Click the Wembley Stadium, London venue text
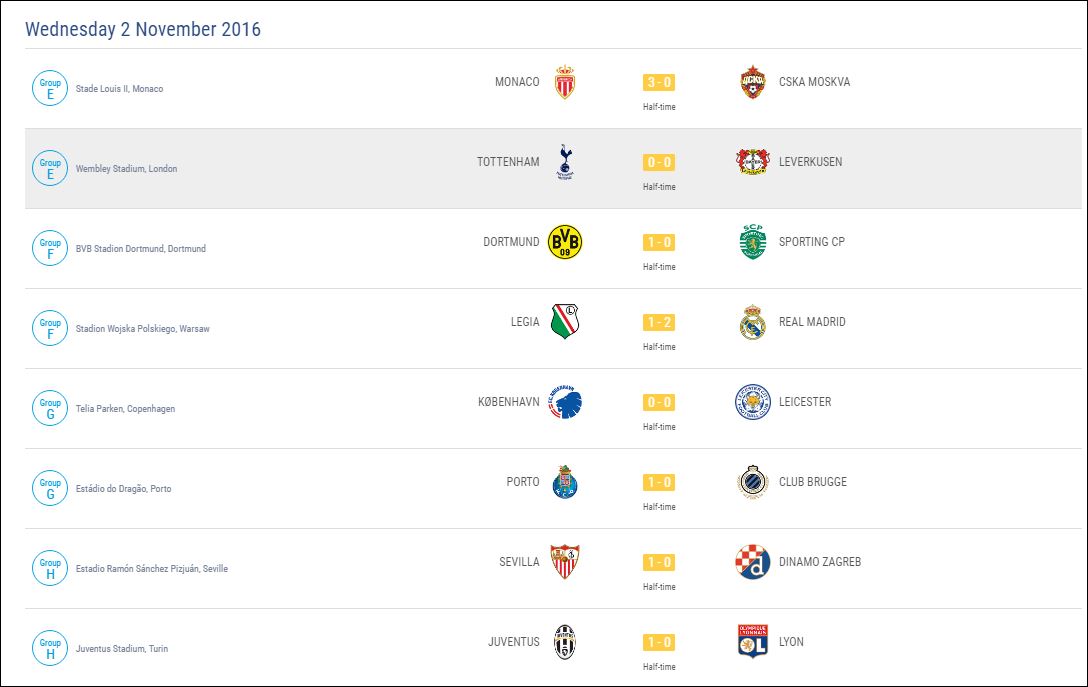The height and width of the screenshot is (687, 1088). 126,169
